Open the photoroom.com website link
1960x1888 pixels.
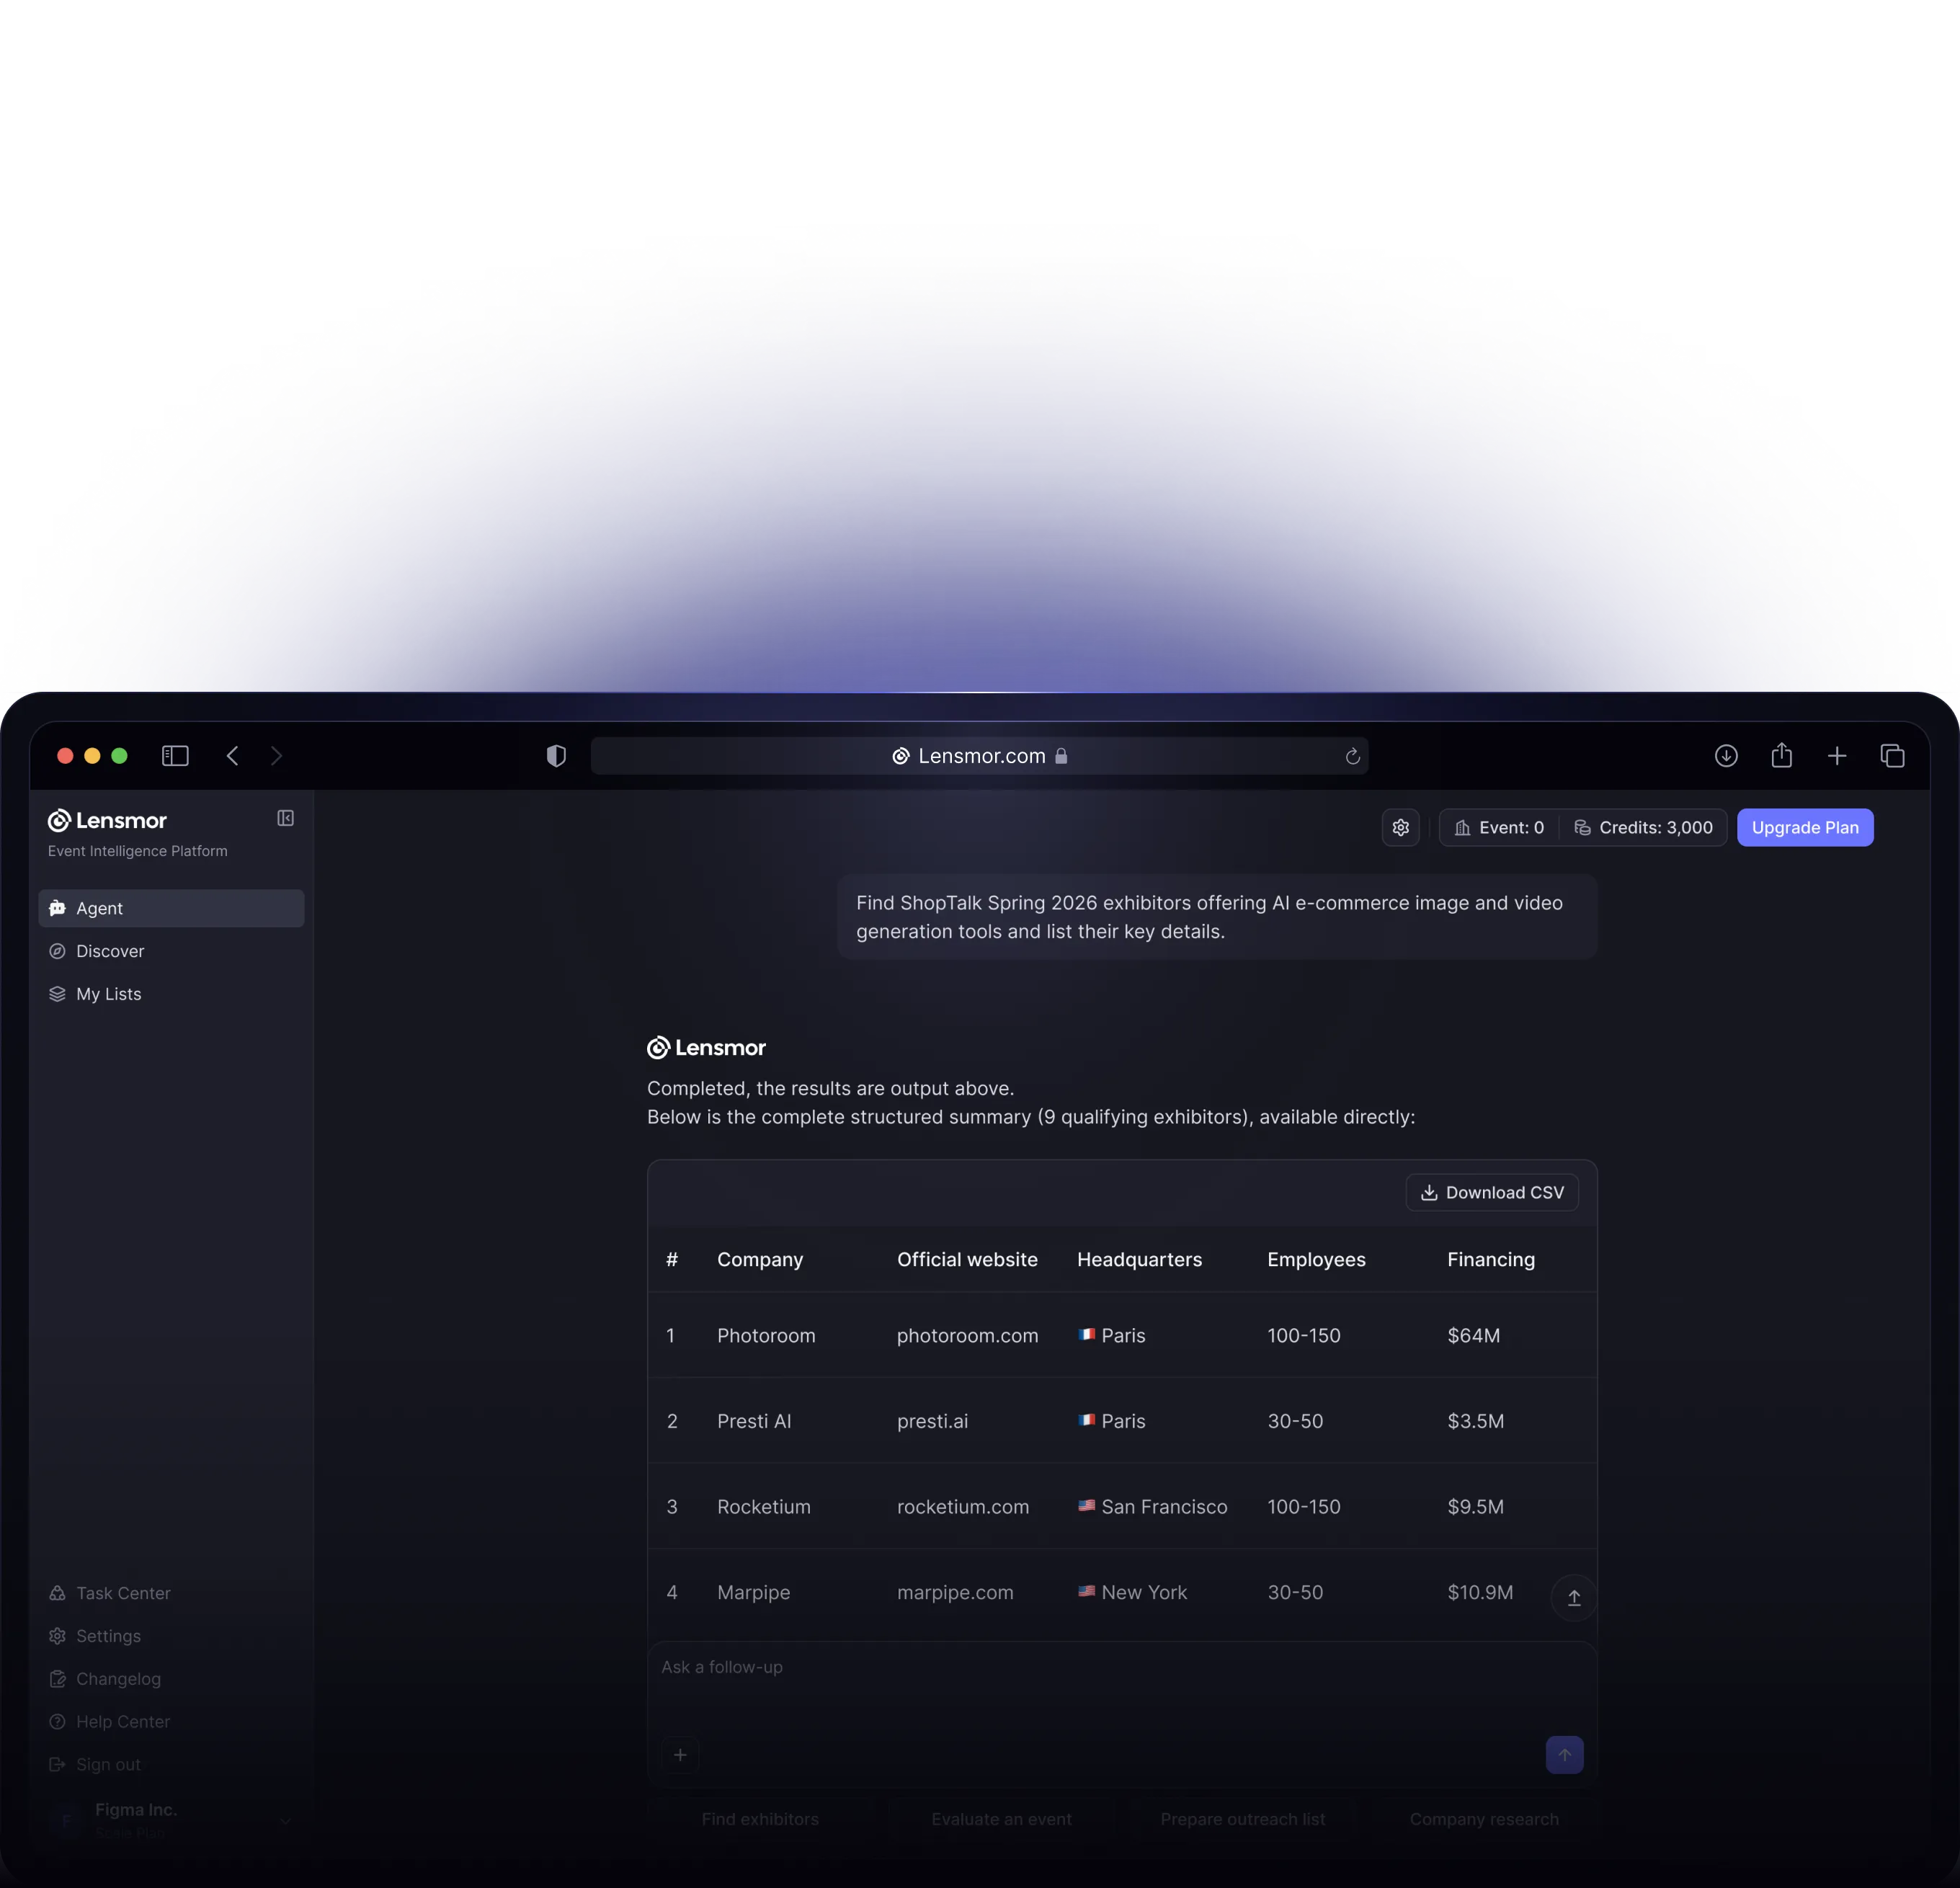point(967,1335)
